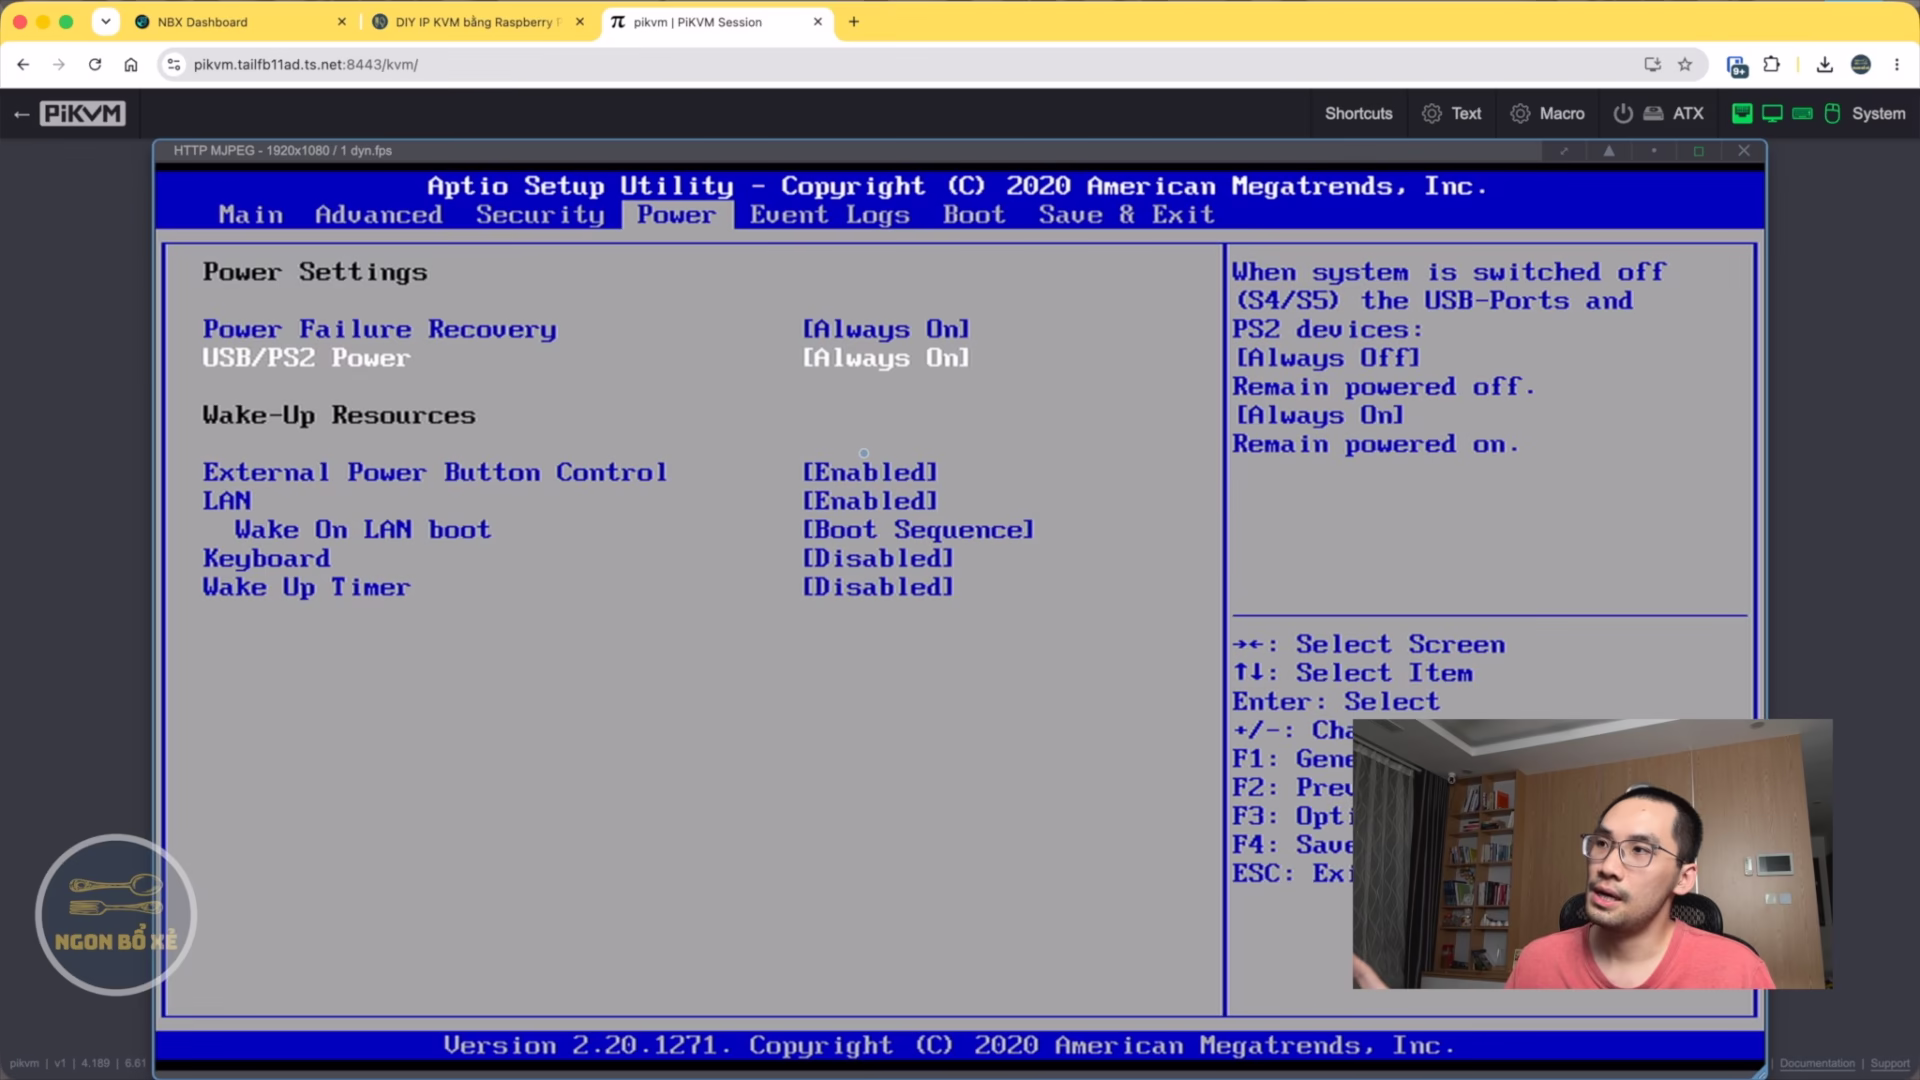Open a new browser tab

pos(854,22)
